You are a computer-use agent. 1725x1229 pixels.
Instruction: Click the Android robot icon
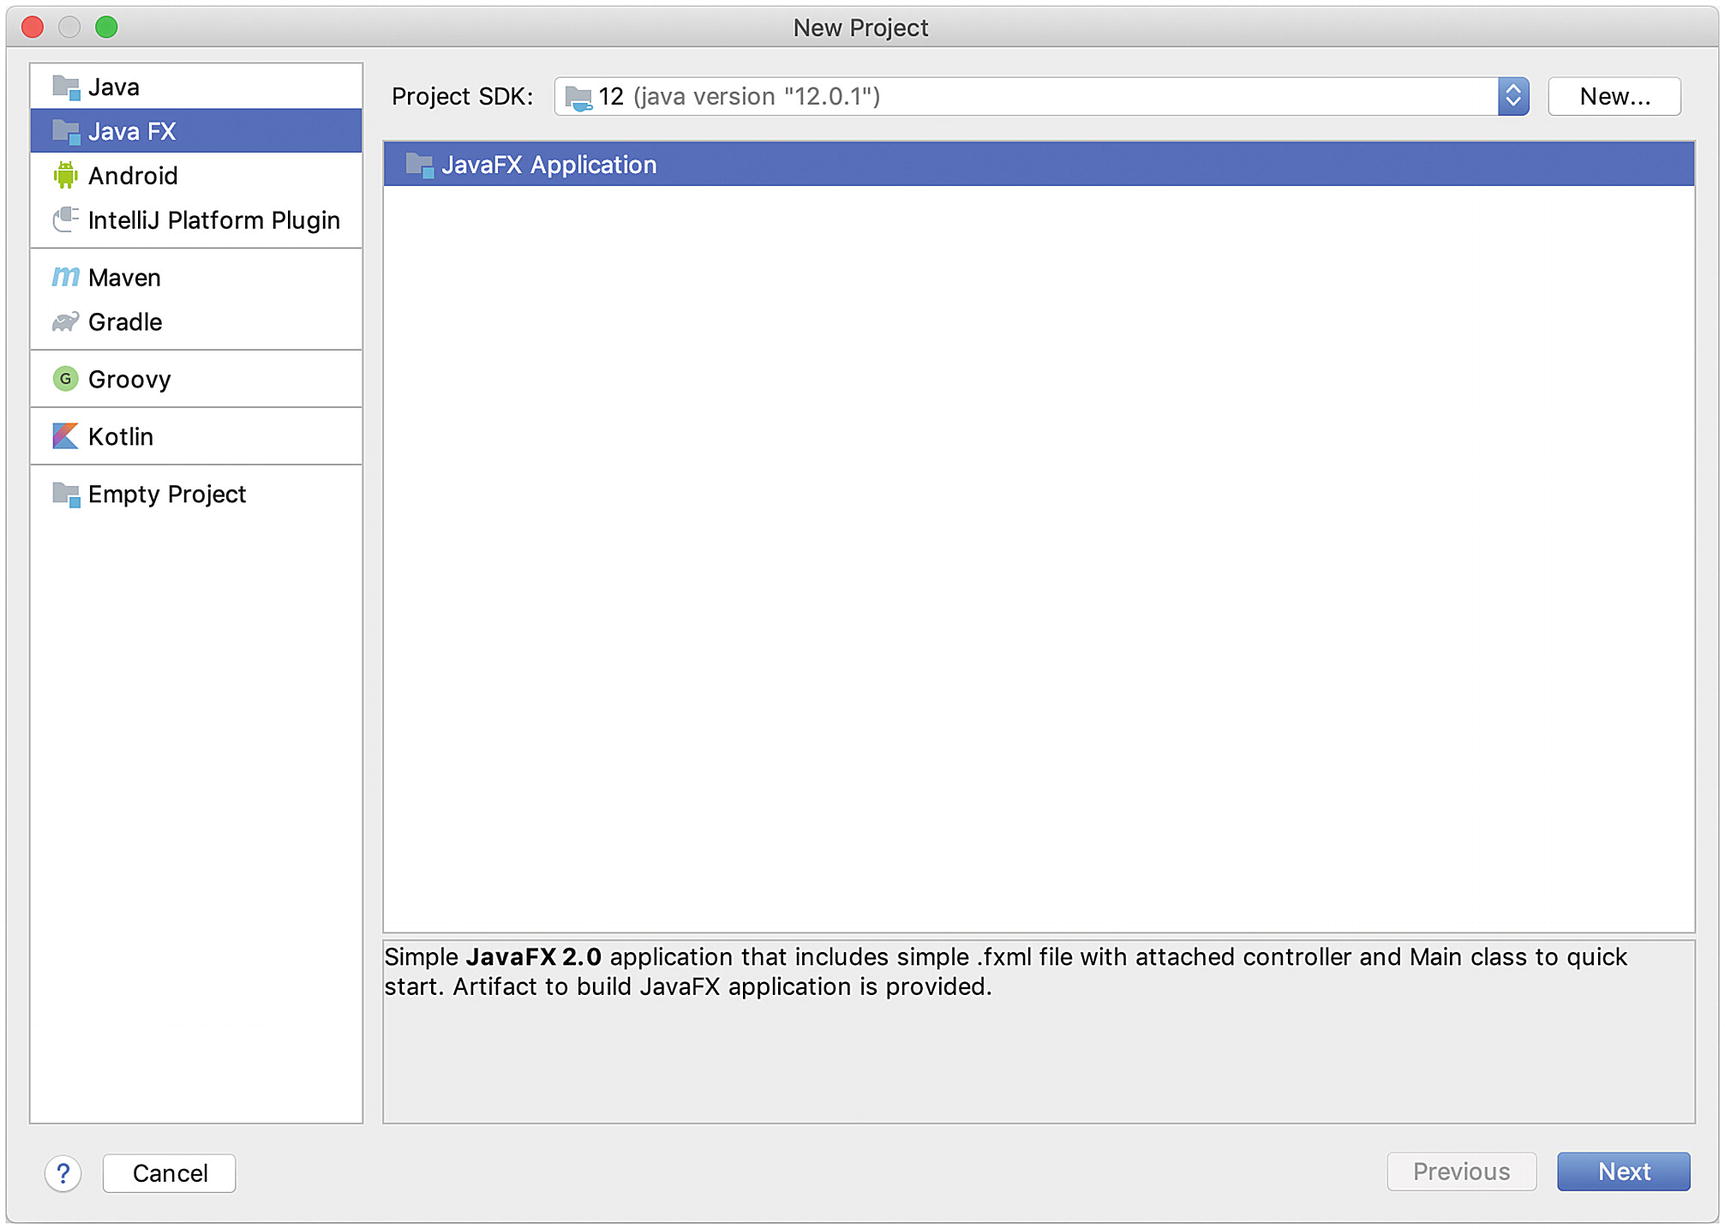66,175
